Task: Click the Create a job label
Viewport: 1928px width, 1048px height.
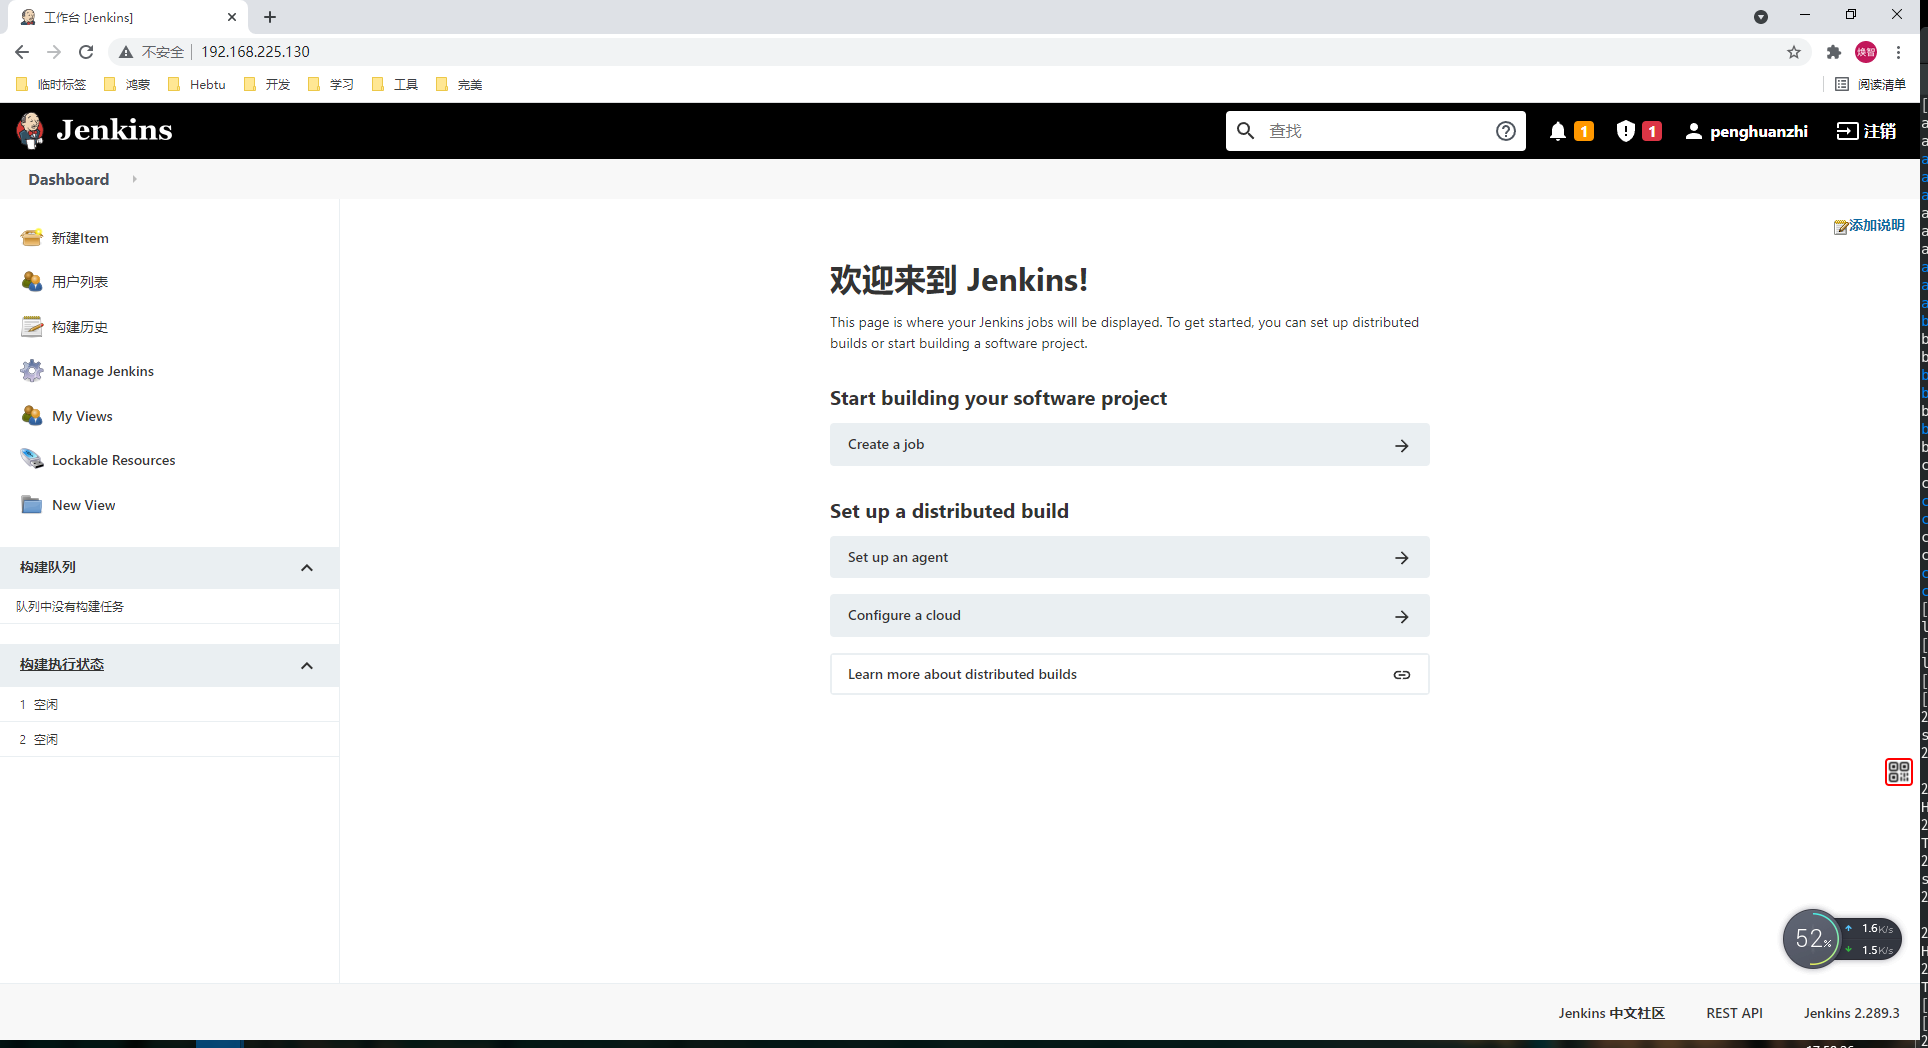Action: tap(886, 444)
